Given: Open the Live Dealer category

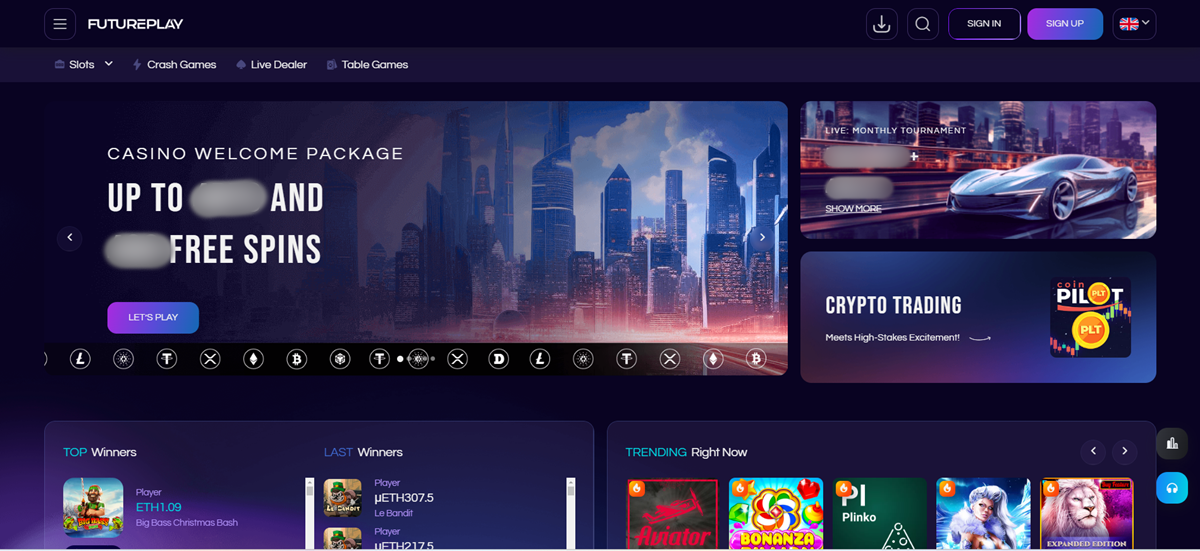Looking at the screenshot, I should click(271, 64).
